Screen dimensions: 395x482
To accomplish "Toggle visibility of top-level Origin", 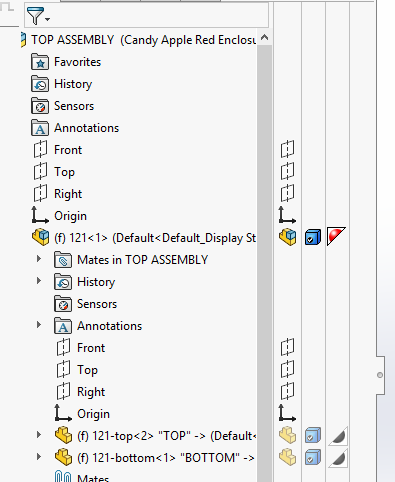I will click(x=287, y=215).
